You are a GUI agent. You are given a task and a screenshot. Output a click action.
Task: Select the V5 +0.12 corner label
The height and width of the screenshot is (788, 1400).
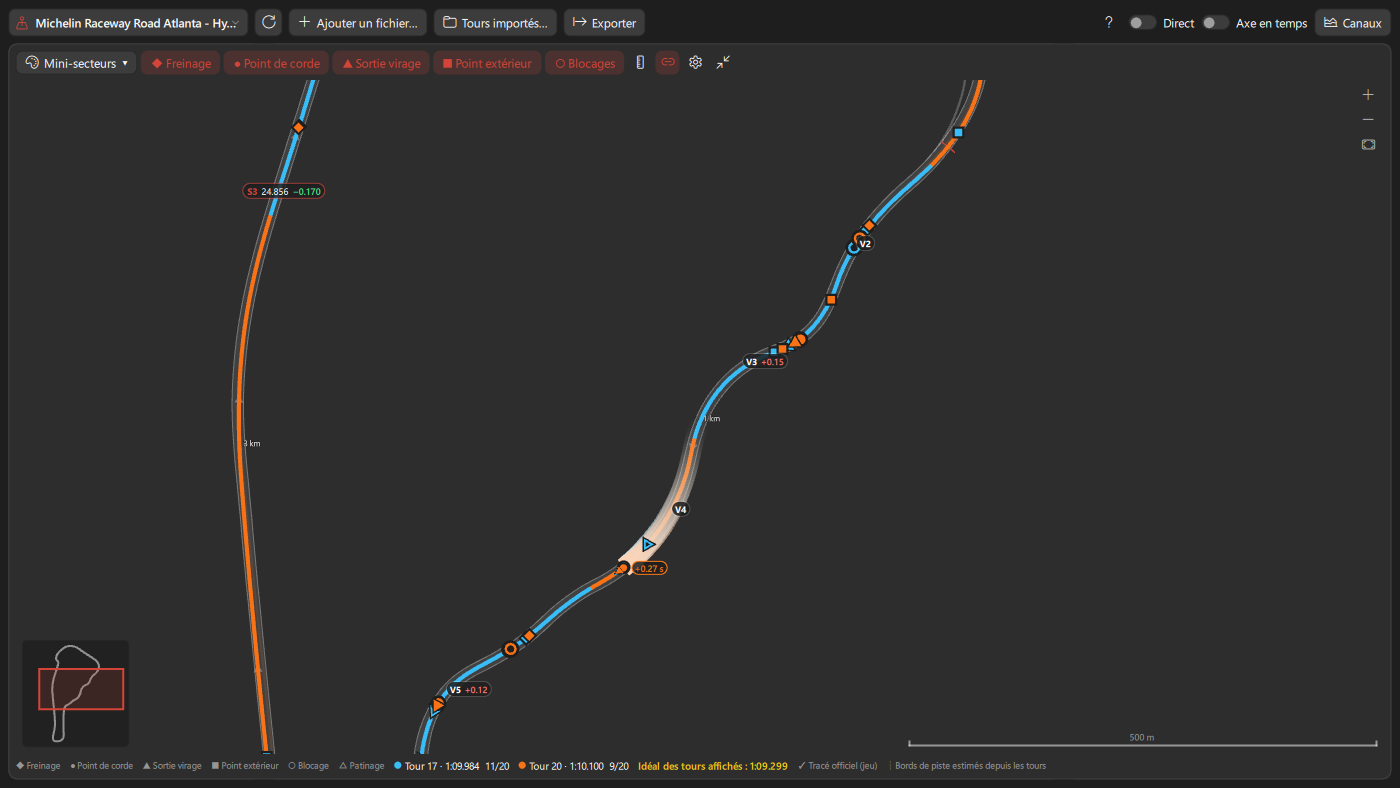click(469, 690)
